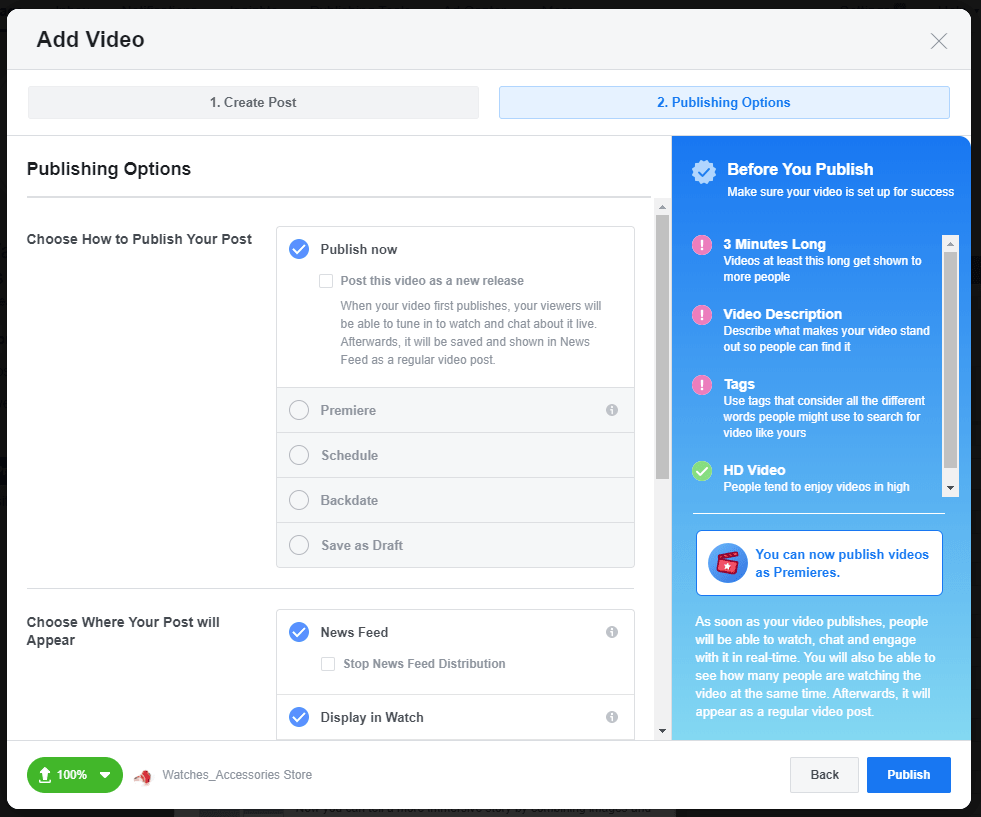
Task: Open the Display in Watch info icon
Action: pos(612,717)
